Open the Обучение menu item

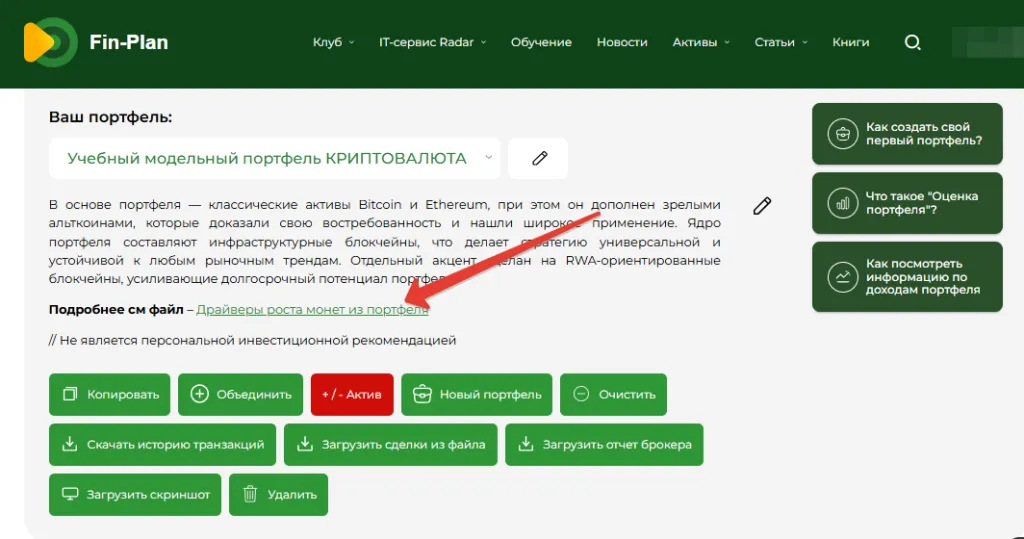tap(541, 42)
